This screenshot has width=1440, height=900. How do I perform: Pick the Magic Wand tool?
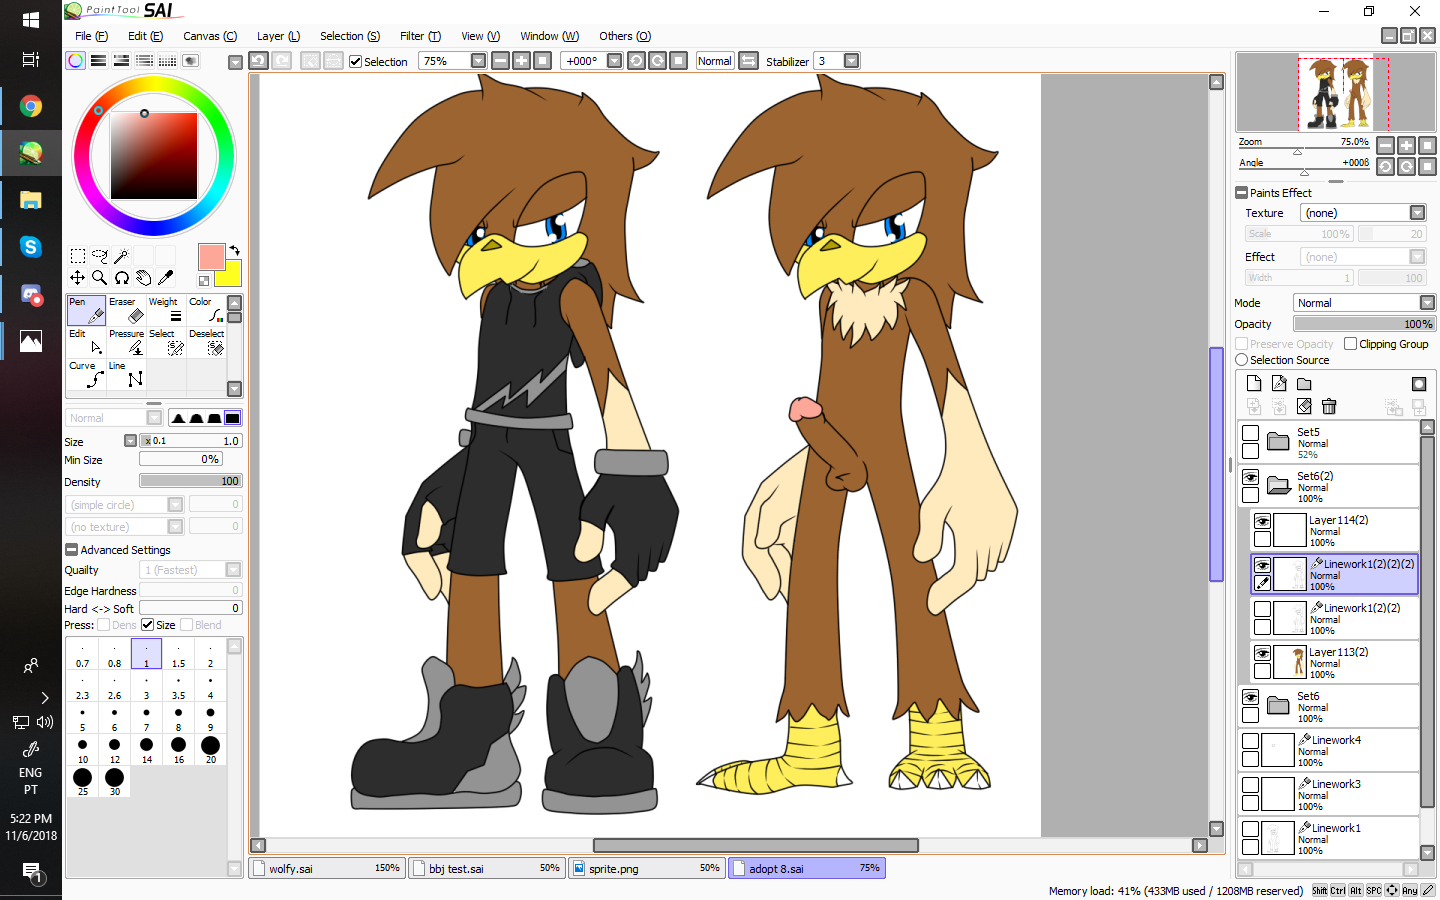coord(121,256)
